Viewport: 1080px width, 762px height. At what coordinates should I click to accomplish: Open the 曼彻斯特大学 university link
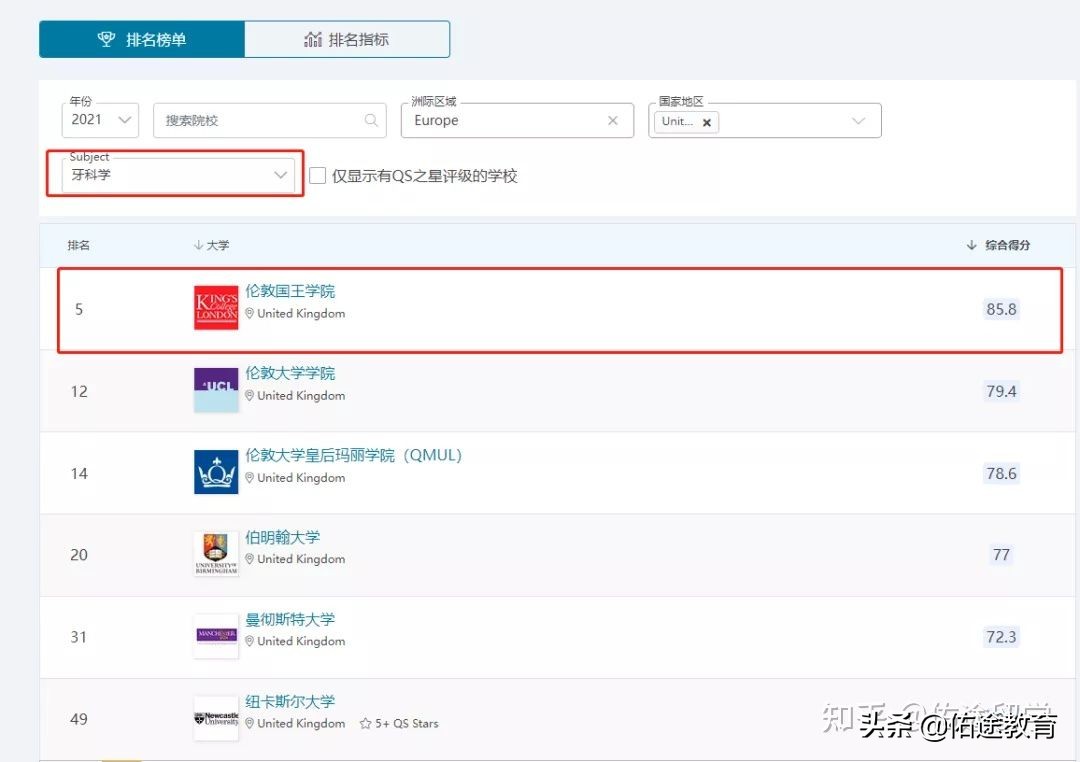coord(289,619)
